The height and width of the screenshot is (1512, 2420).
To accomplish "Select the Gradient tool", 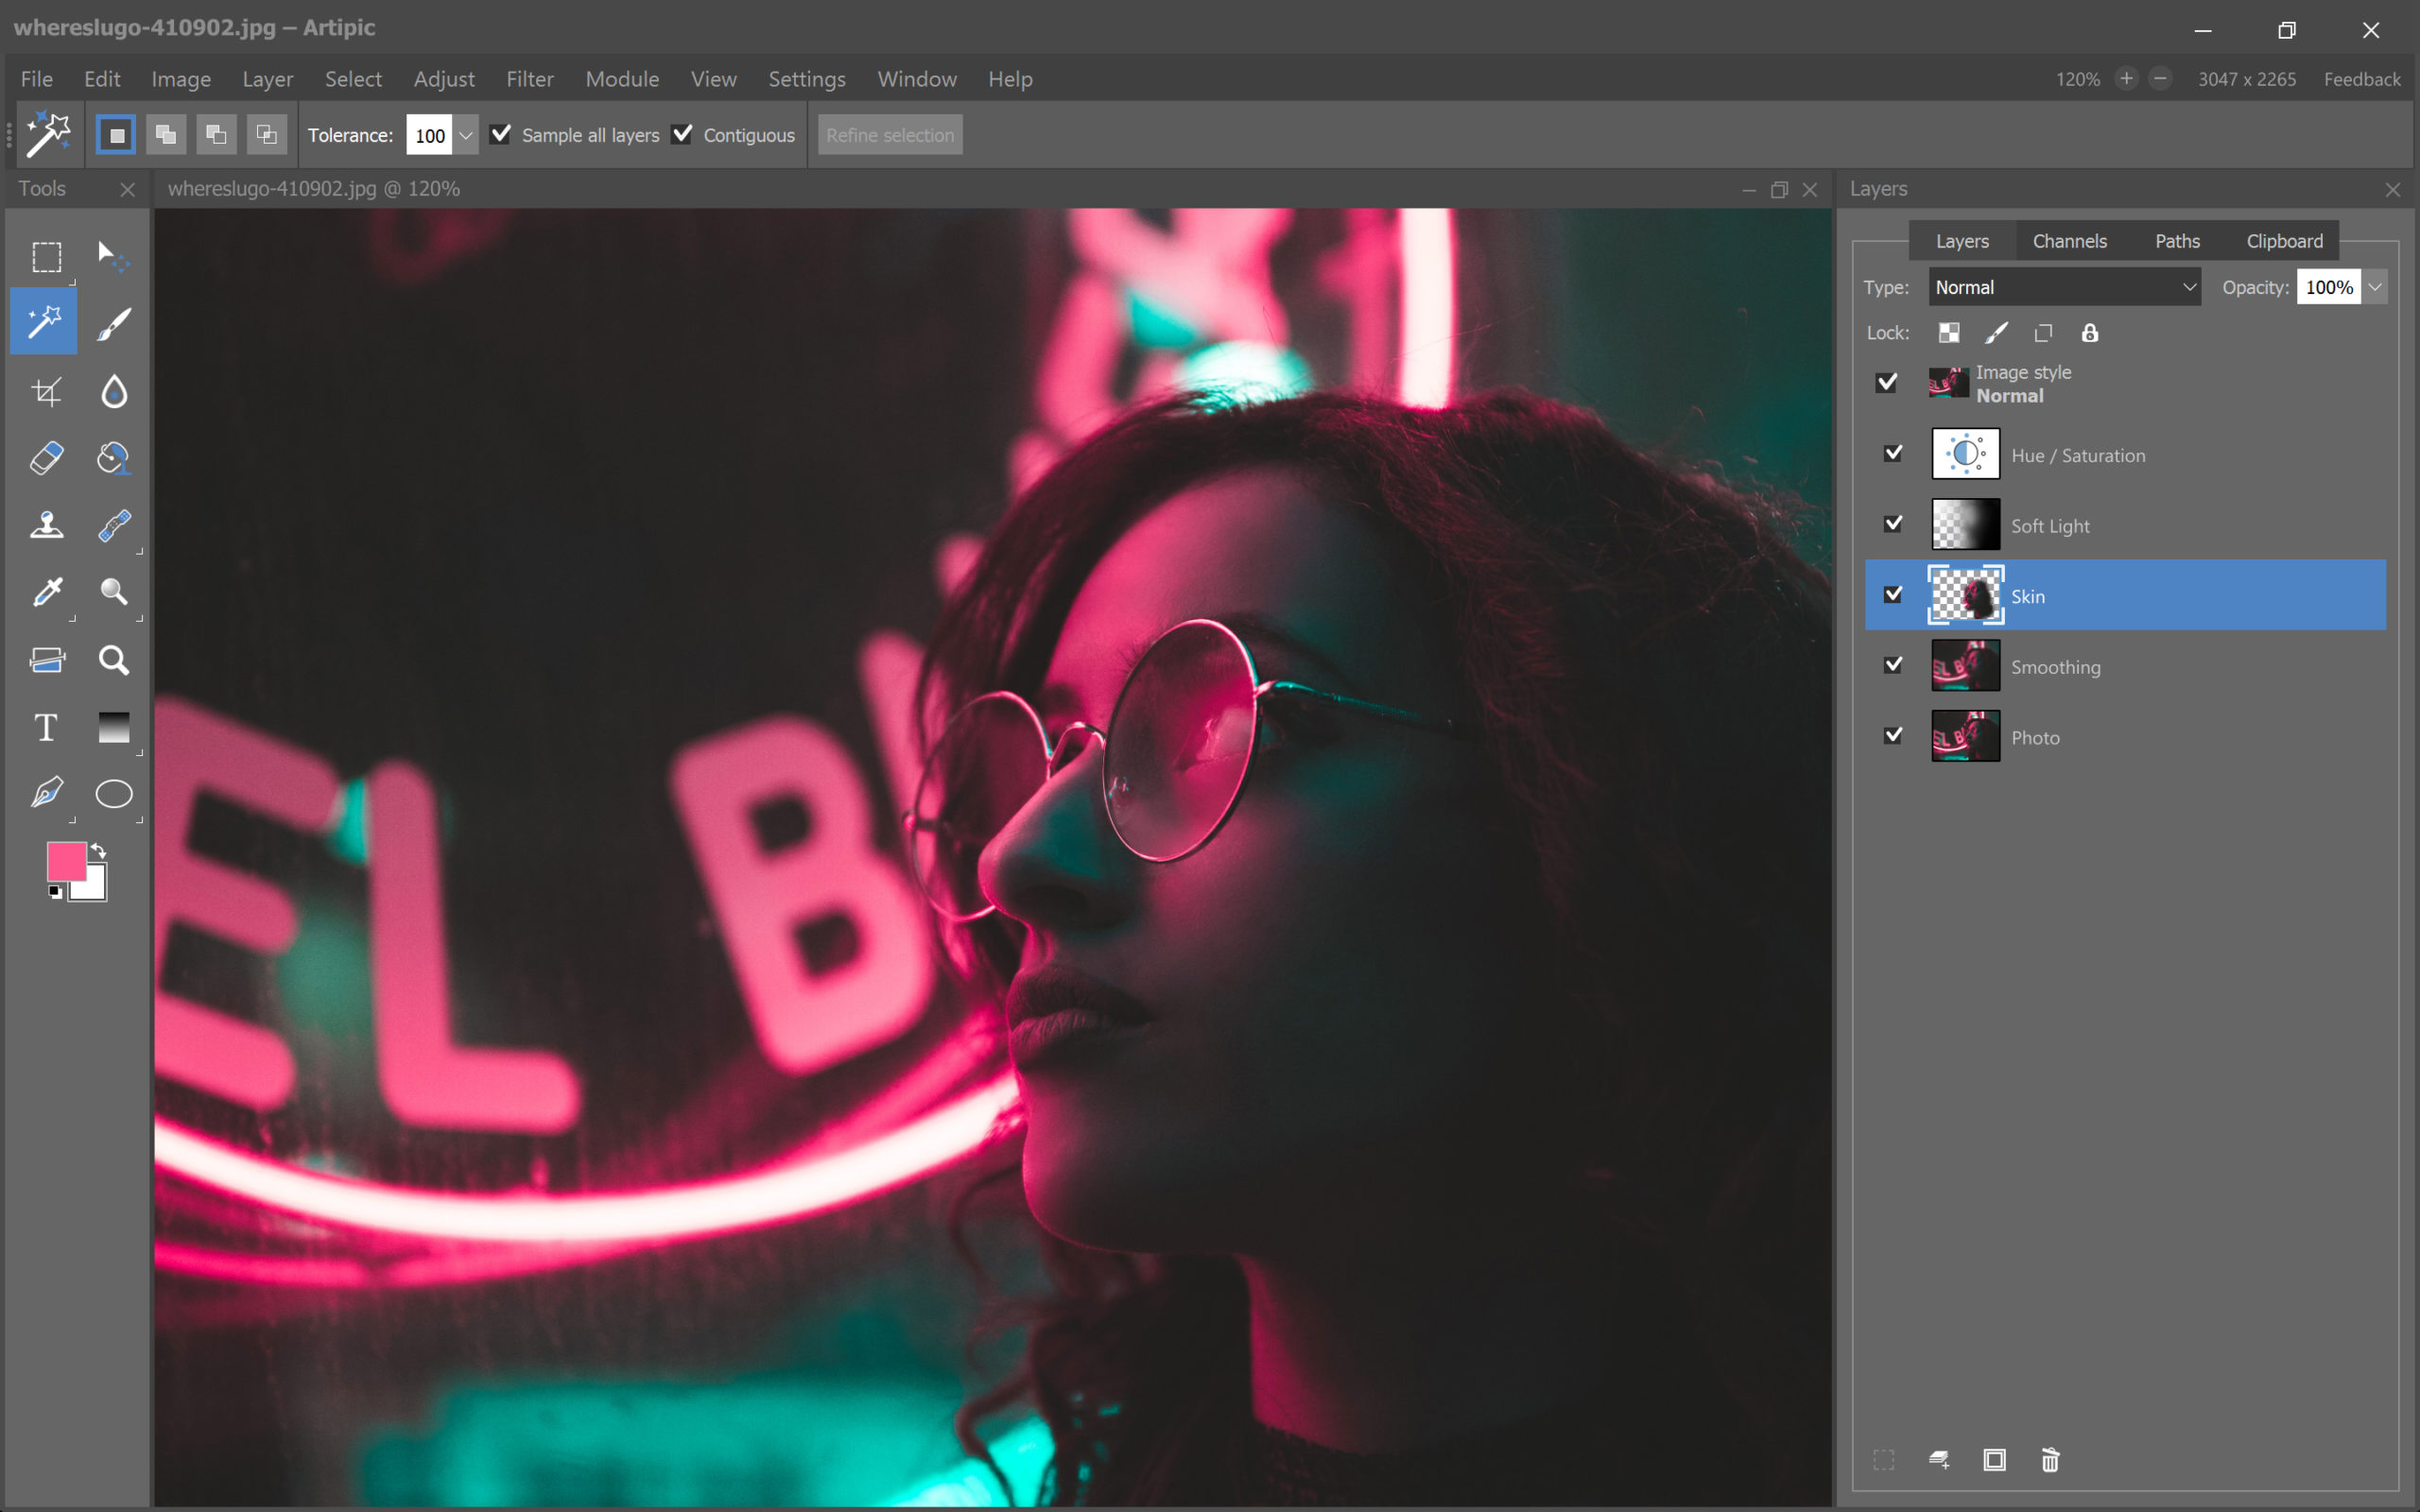I will 114,727.
